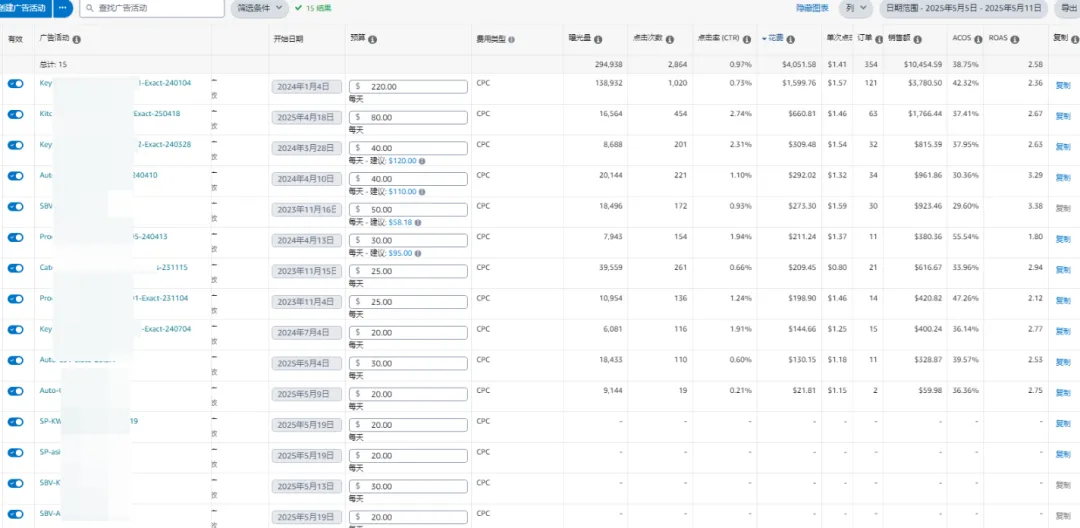This screenshot has width=1080, height=528.
Task: Edit the 80.00 budget field
Action: (x=408, y=118)
